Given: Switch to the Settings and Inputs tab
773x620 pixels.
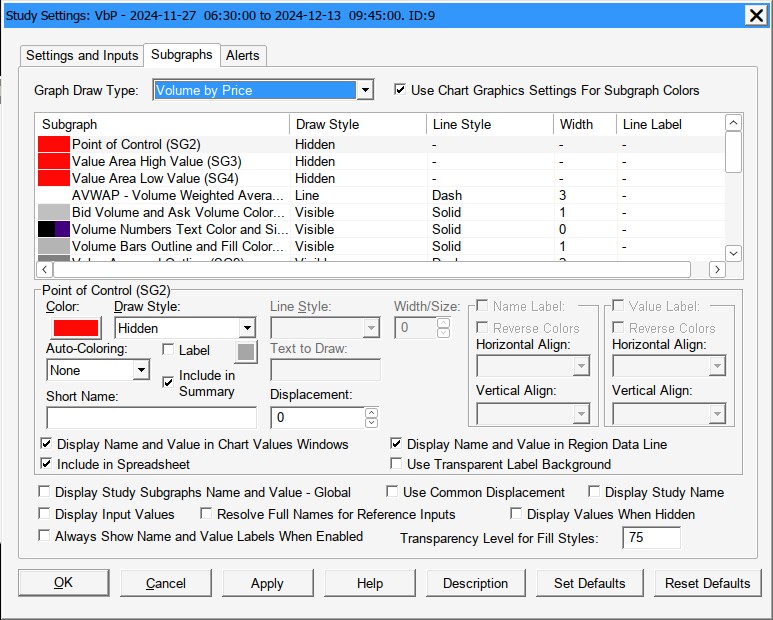Looking at the screenshot, I should pyautogui.click(x=83, y=55).
